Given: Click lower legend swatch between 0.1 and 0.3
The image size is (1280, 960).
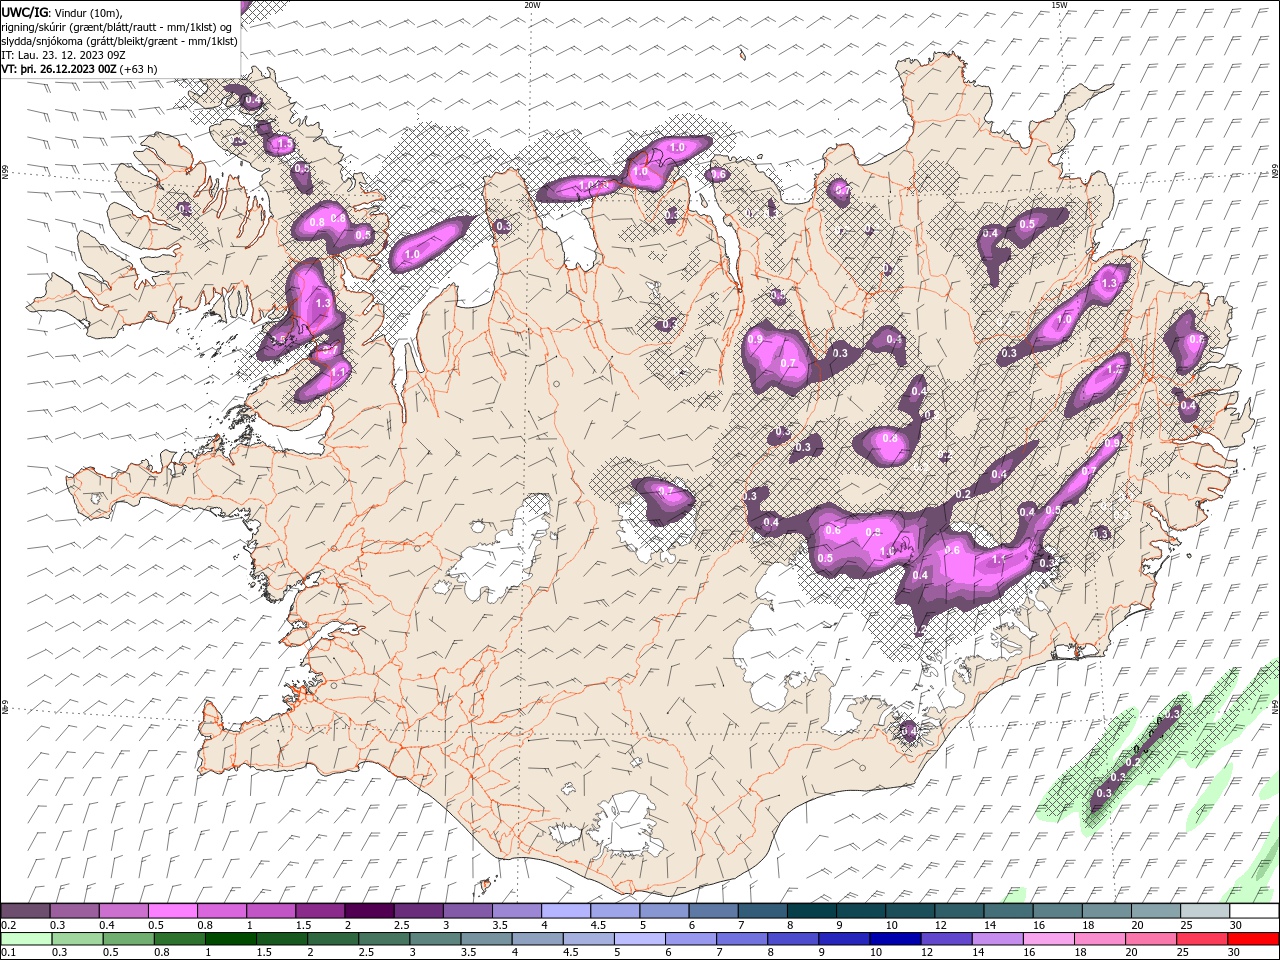Looking at the screenshot, I should click(25, 939).
